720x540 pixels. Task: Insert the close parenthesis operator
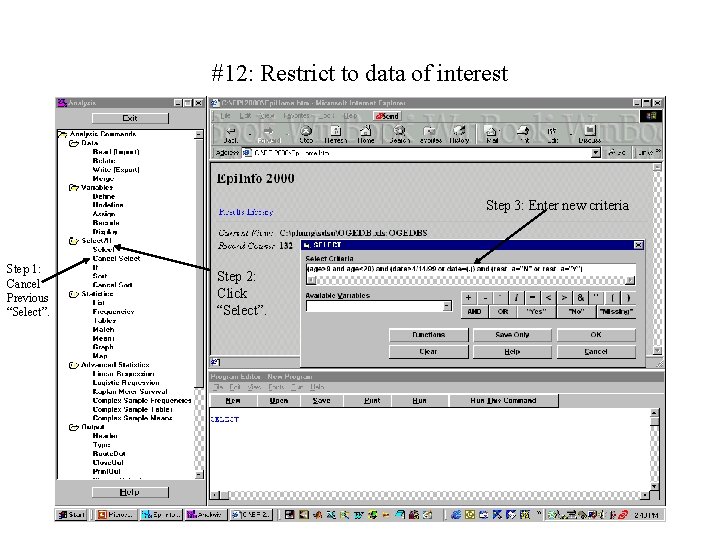629,298
